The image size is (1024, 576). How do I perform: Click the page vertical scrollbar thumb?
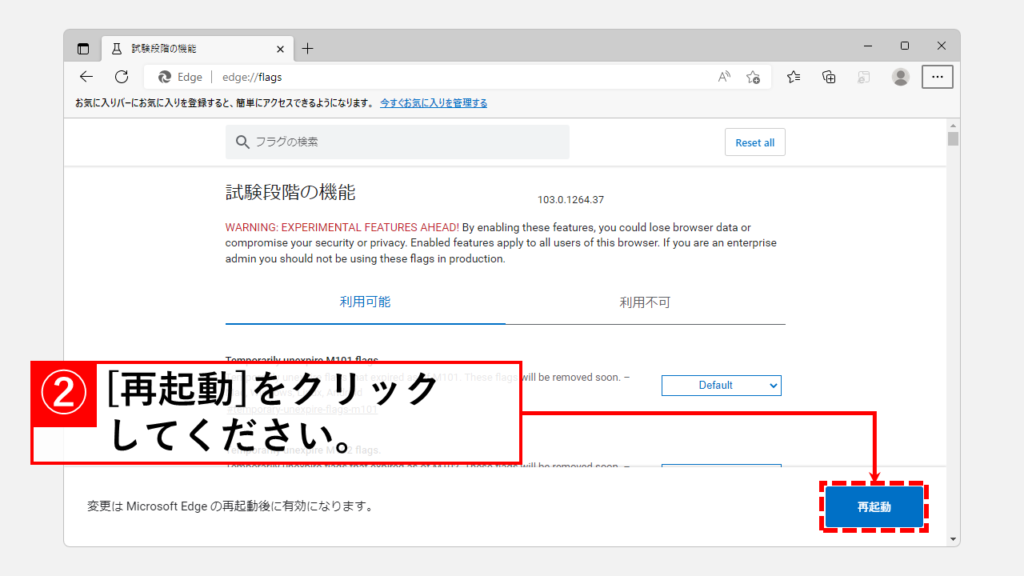(x=953, y=139)
